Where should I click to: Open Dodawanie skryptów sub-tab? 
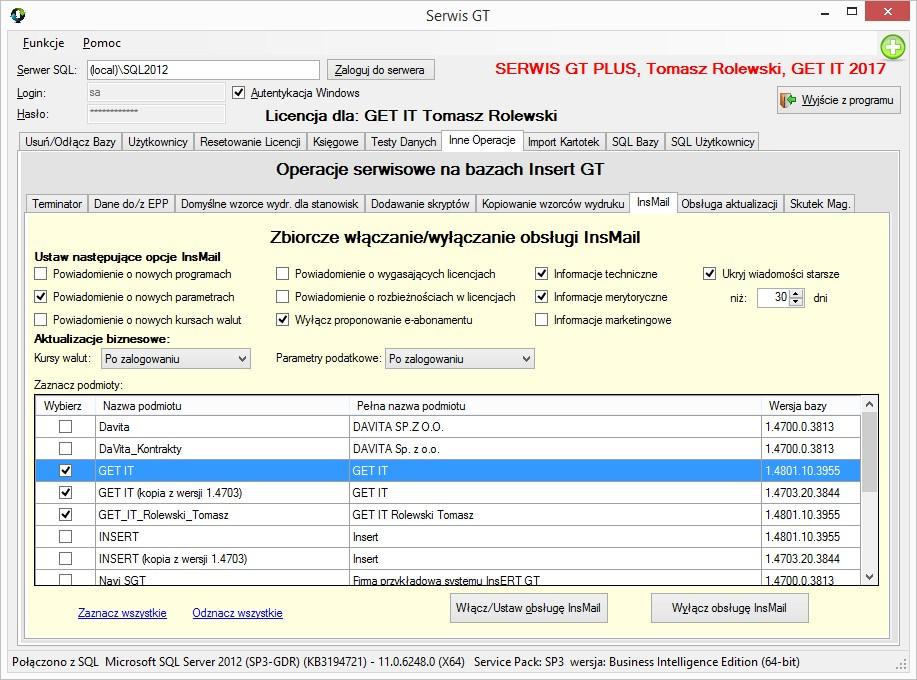[420, 203]
